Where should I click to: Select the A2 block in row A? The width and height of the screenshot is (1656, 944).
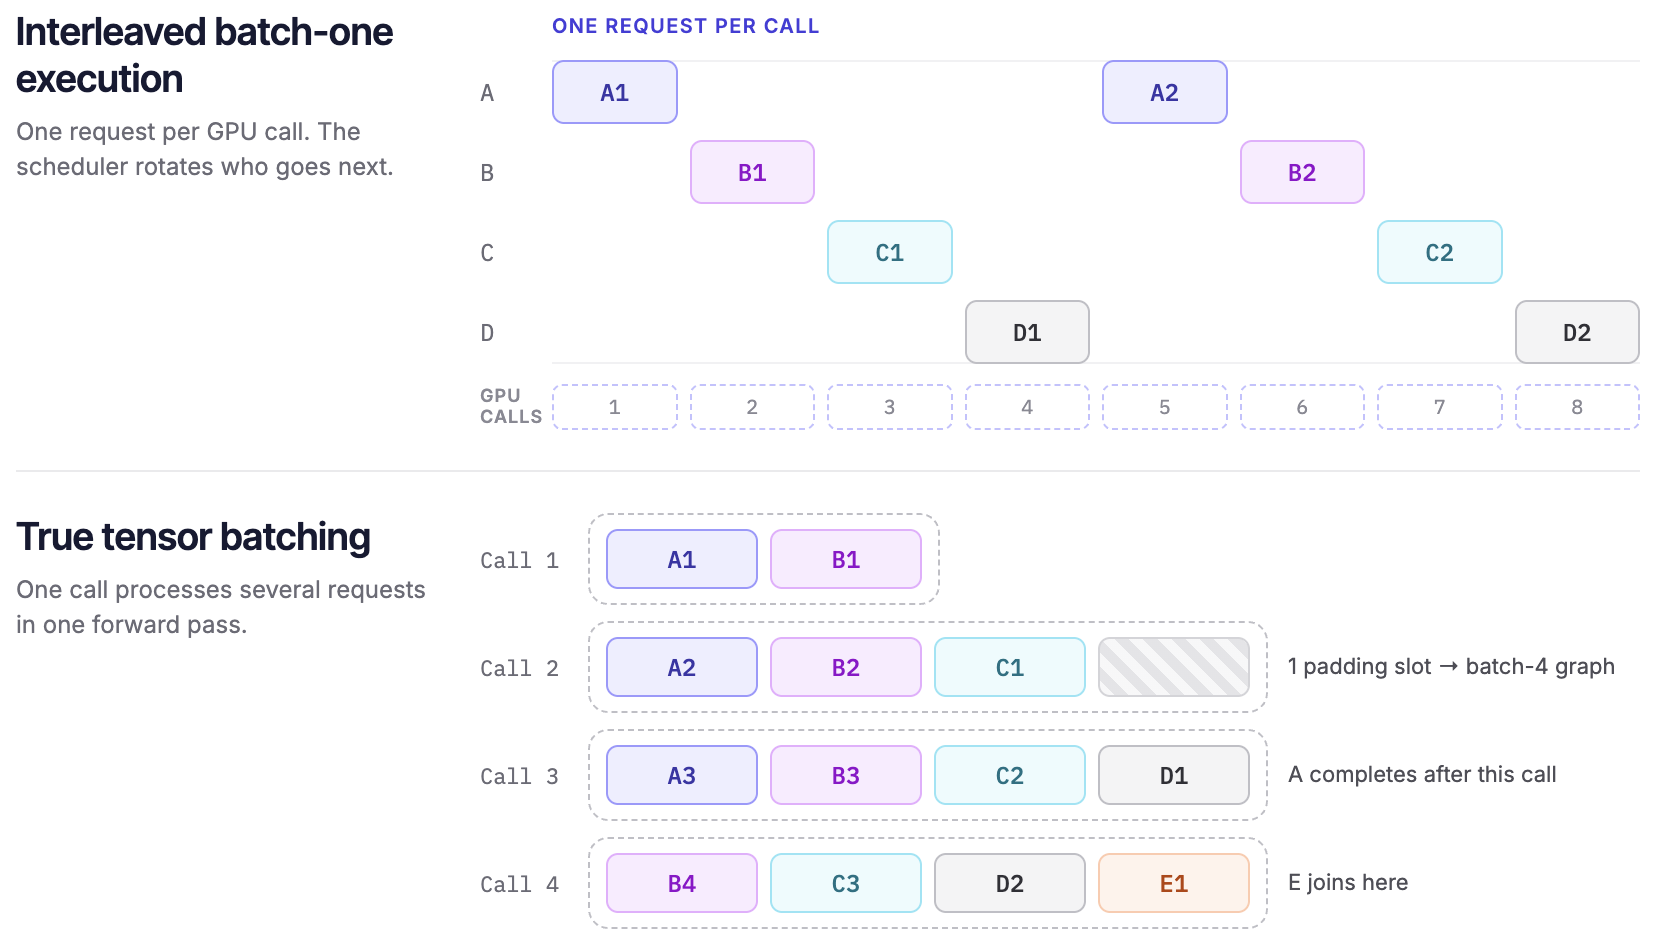click(1165, 92)
